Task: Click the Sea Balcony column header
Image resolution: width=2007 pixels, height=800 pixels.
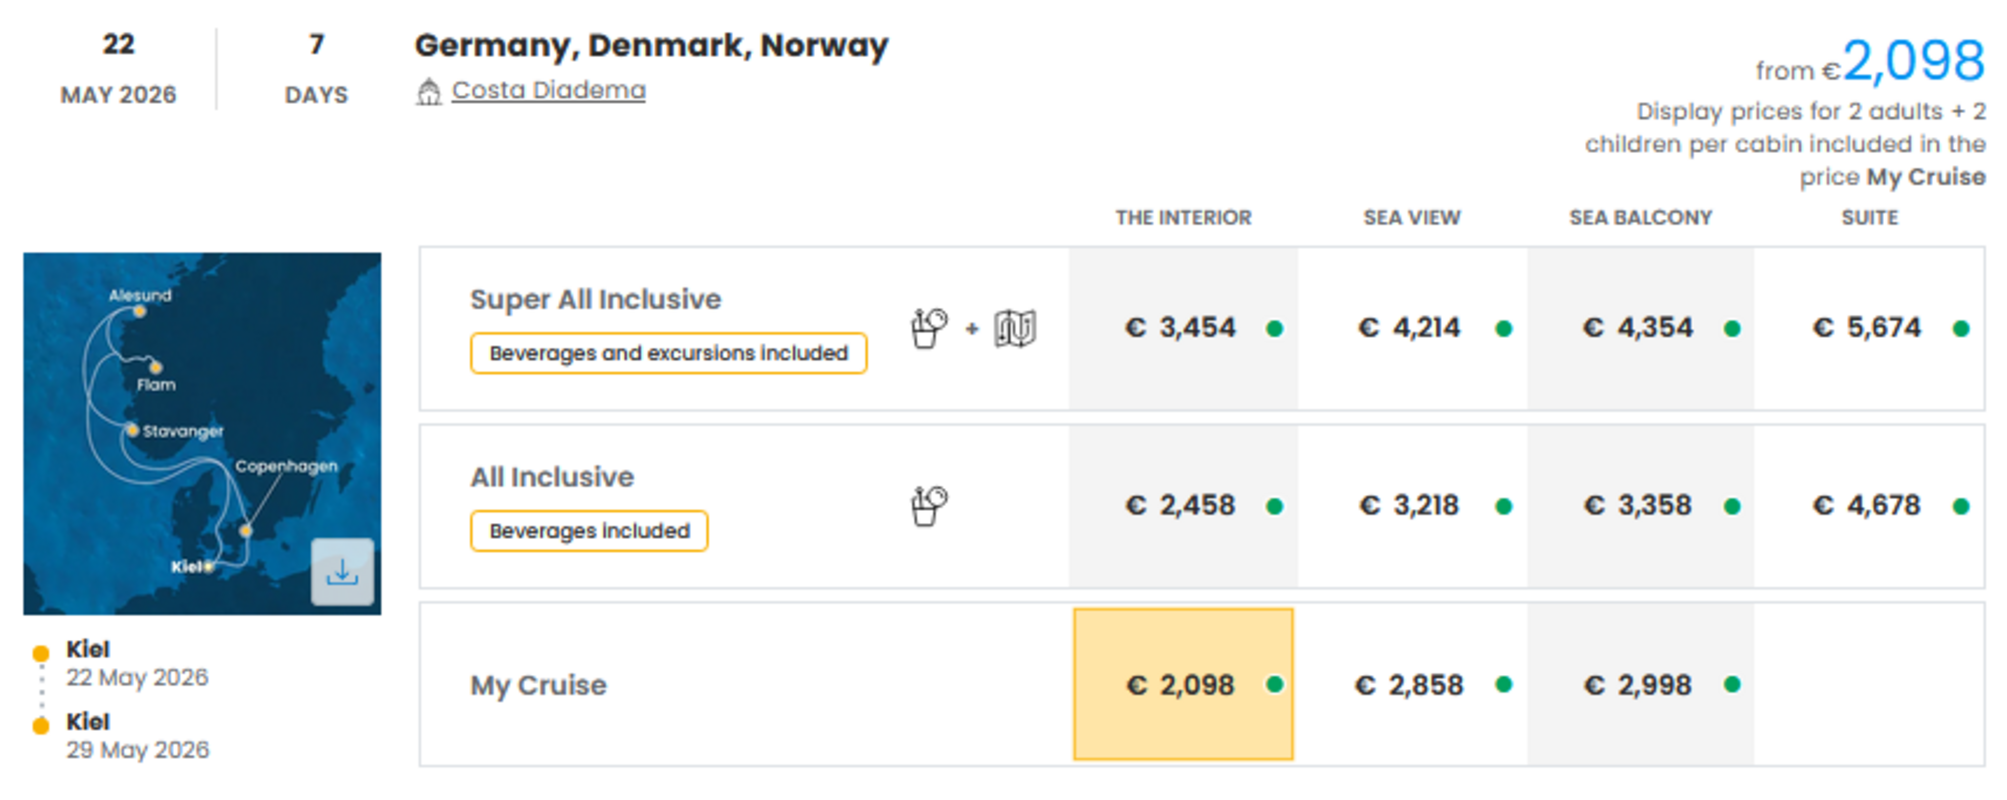Action: [x=1640, y=218]
